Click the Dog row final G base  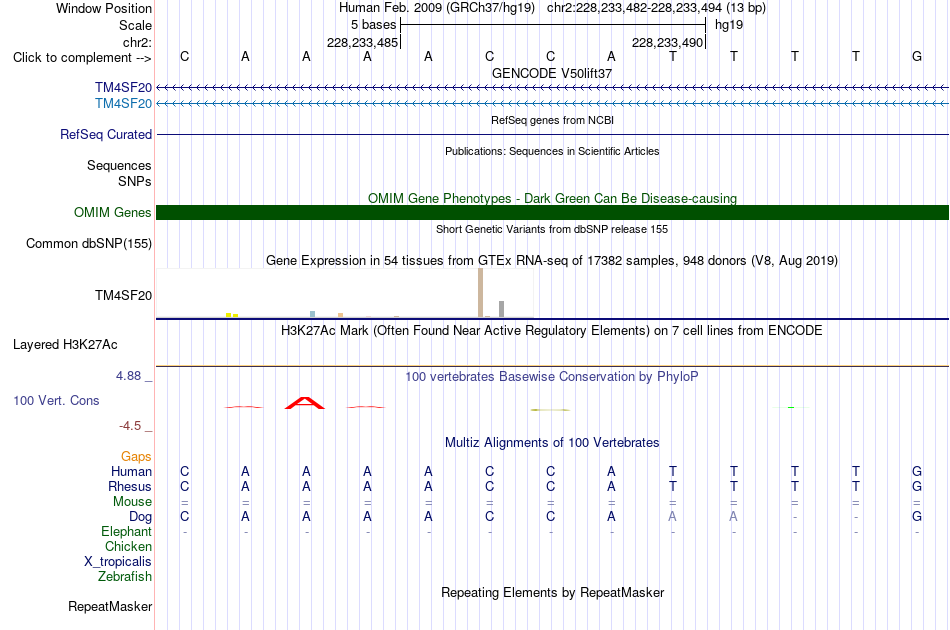(917, 516)
